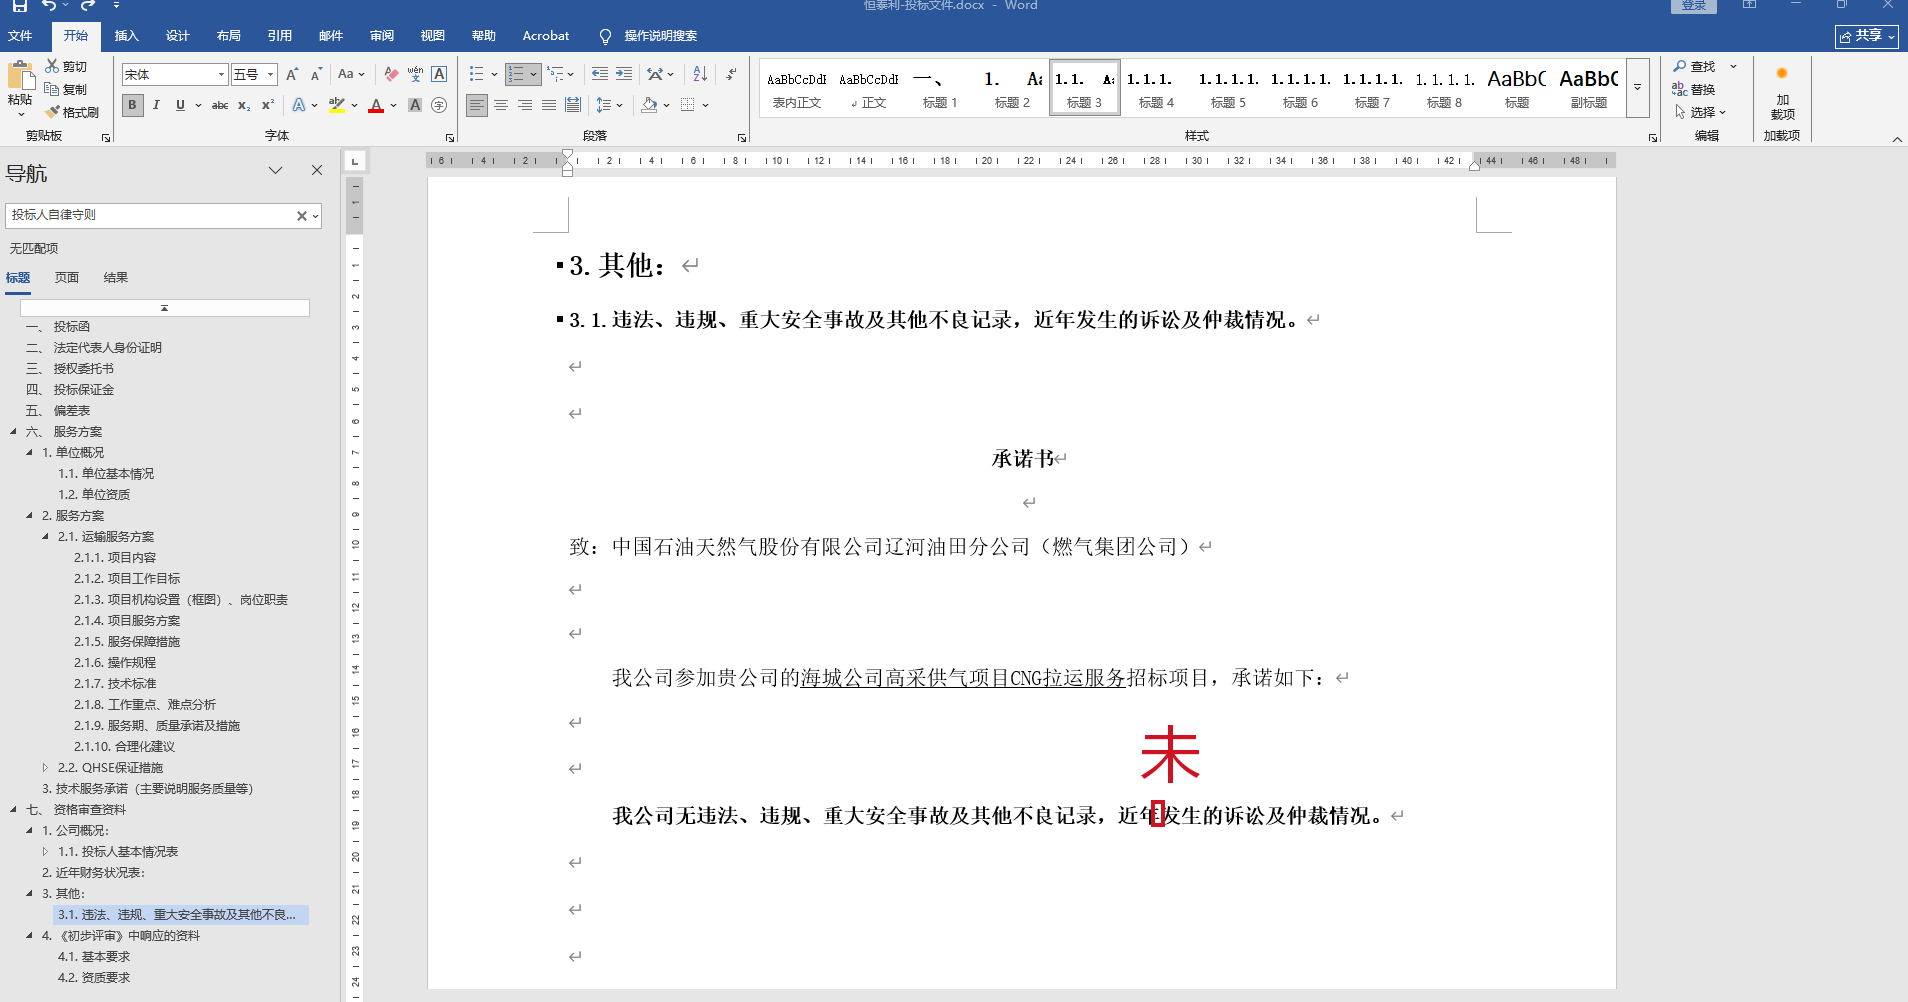
Task: Open line spacing options dropdown
Action: tap(609, 105)
